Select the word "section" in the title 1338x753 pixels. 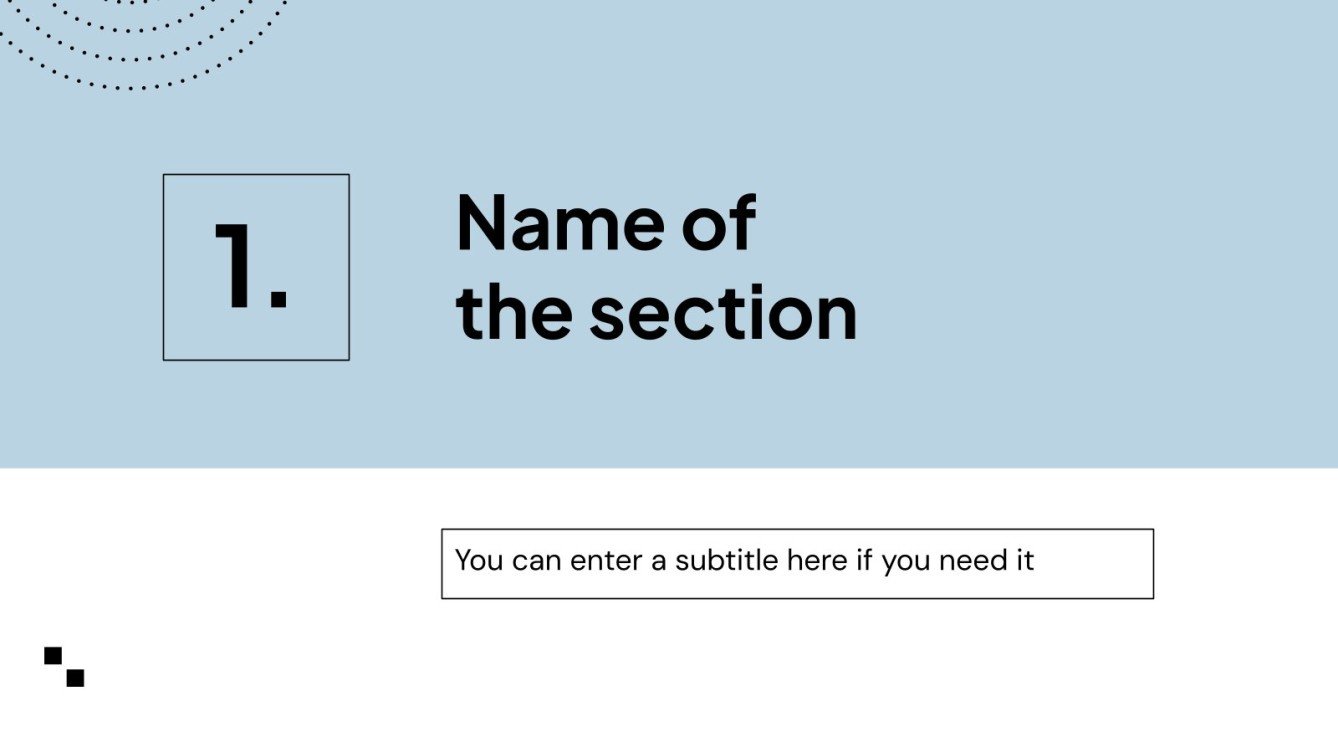point(722,312)
